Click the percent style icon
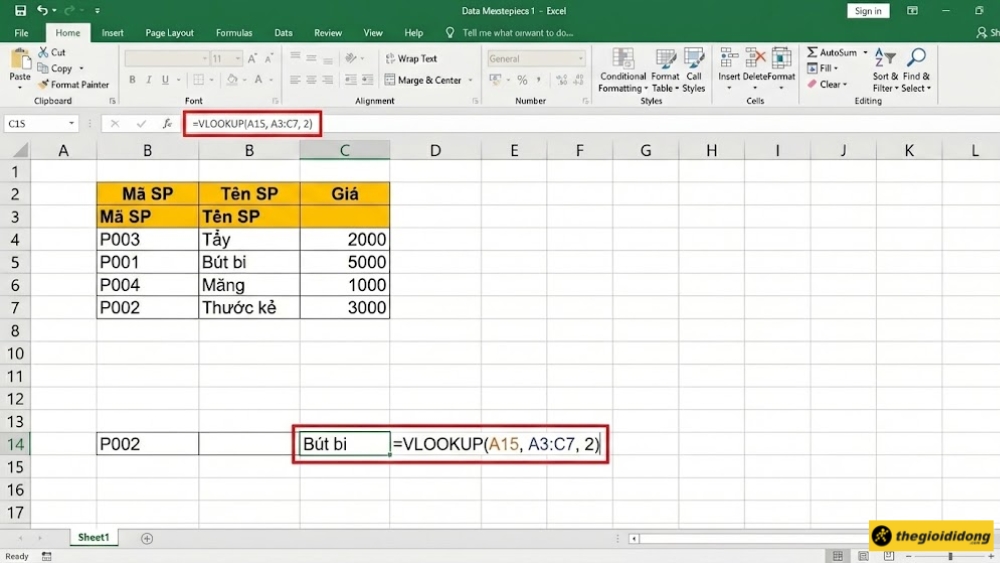The image size is (1000, 563). click(x=522, y=80)
